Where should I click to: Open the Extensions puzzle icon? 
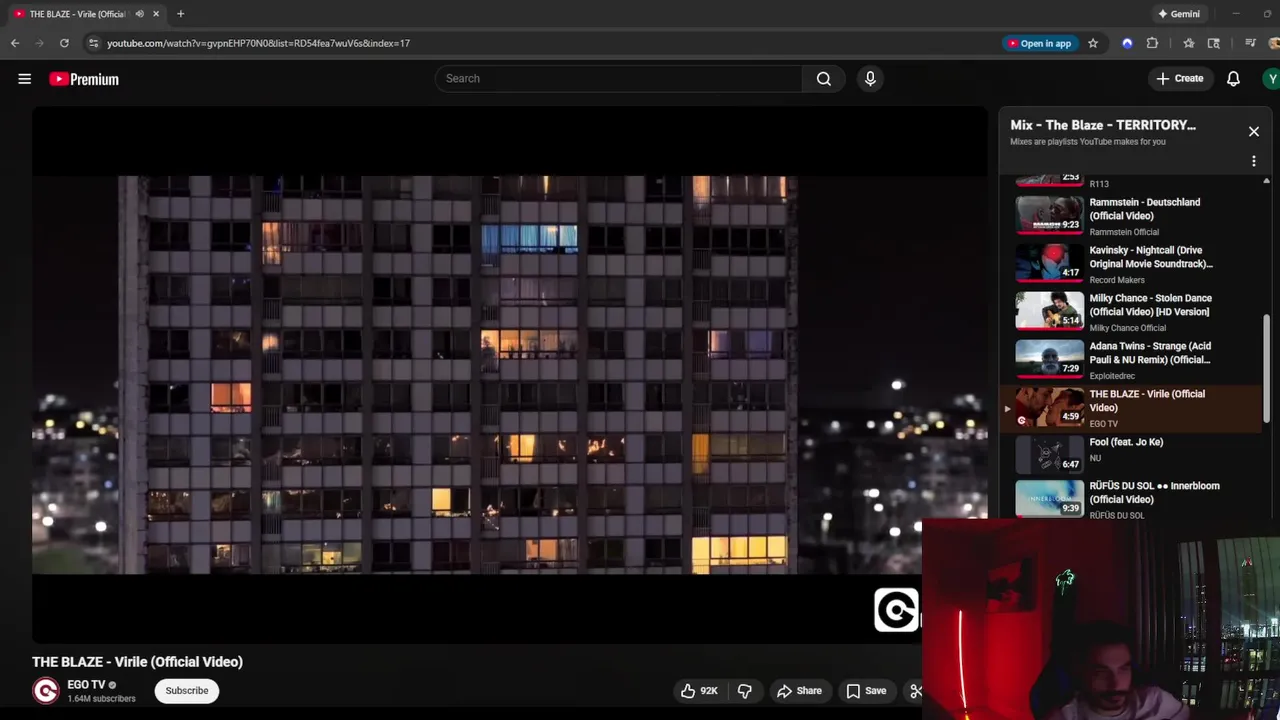click(1152, 43)
